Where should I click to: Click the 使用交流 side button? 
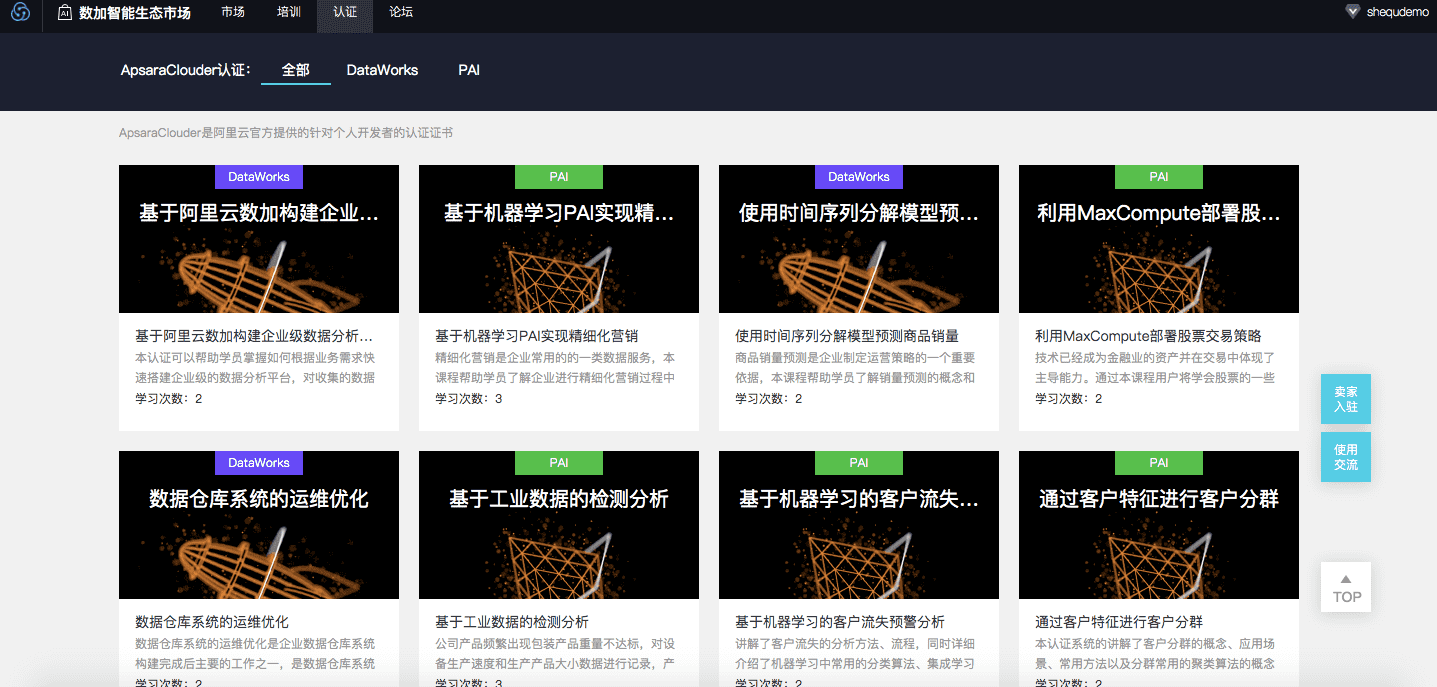(1346, 457)
